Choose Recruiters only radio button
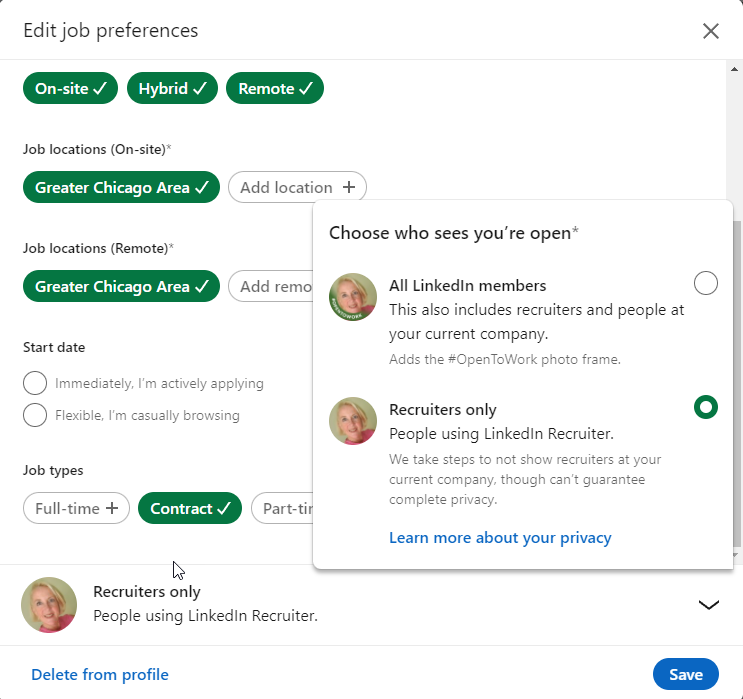 pyautogui.click(x=706, y=407)
